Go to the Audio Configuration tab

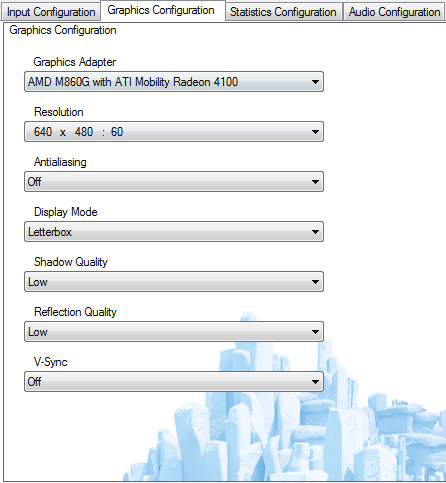[394, 12]
